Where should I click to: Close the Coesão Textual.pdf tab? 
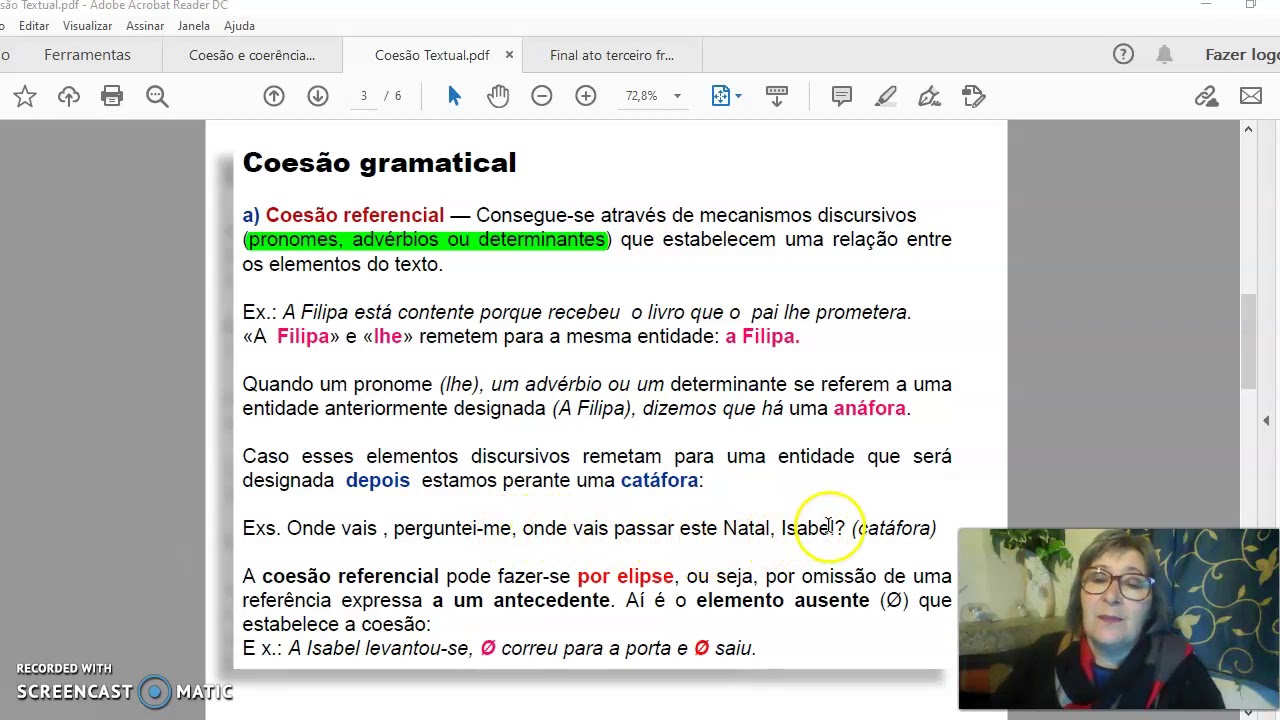509,55
